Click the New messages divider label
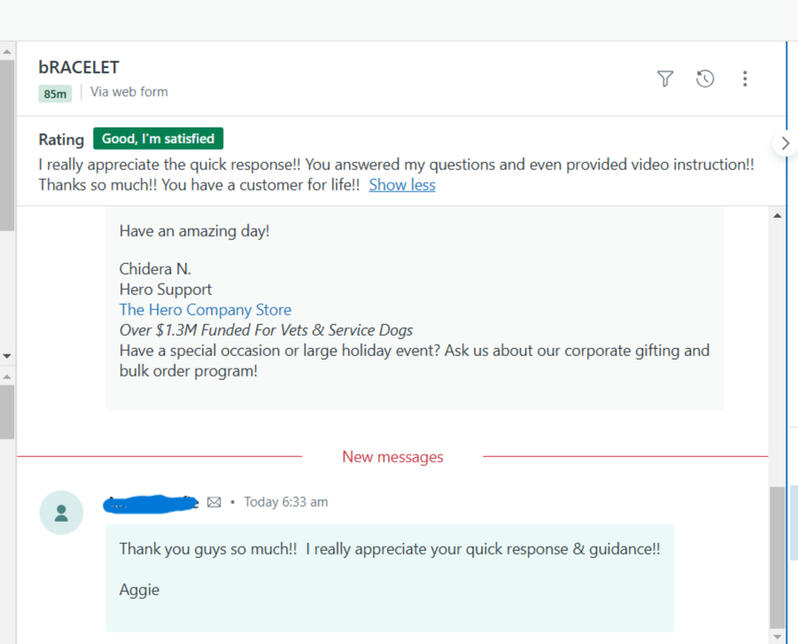The image size is (798, 644). 392,457
